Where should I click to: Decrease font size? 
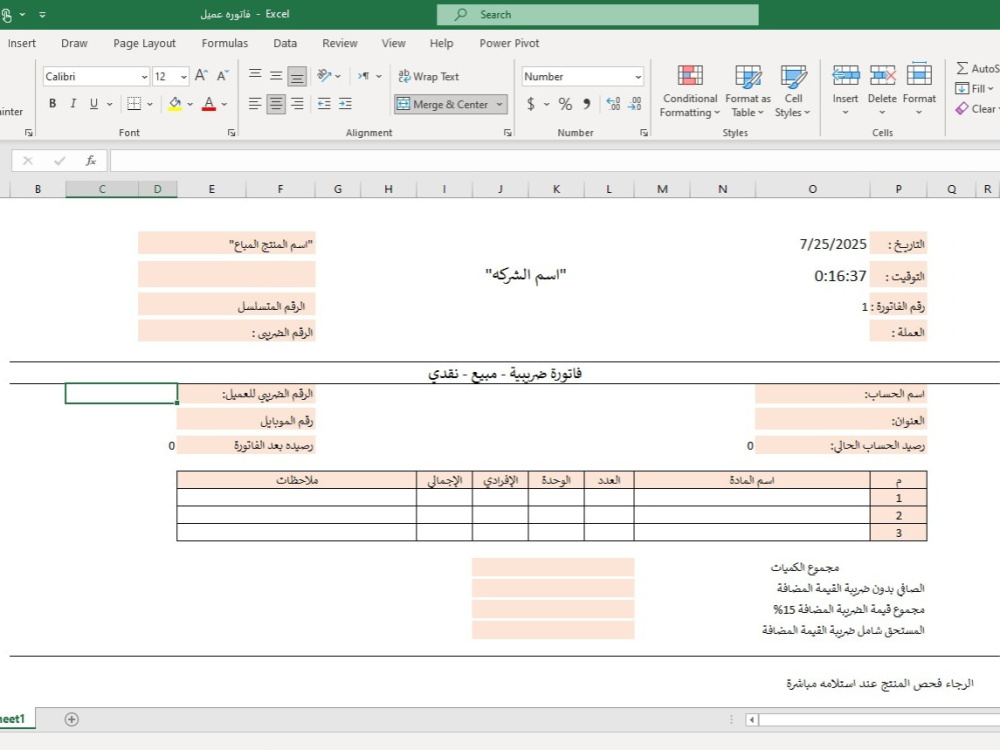coord(223,76)
